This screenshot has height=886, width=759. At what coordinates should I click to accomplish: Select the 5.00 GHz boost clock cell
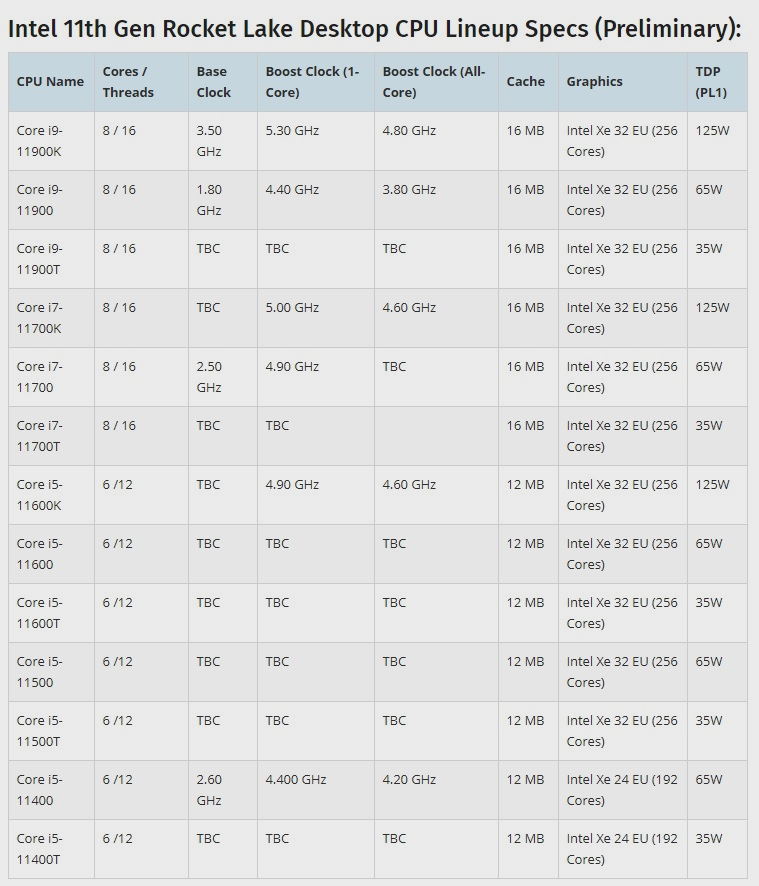(x=293, y=308)
